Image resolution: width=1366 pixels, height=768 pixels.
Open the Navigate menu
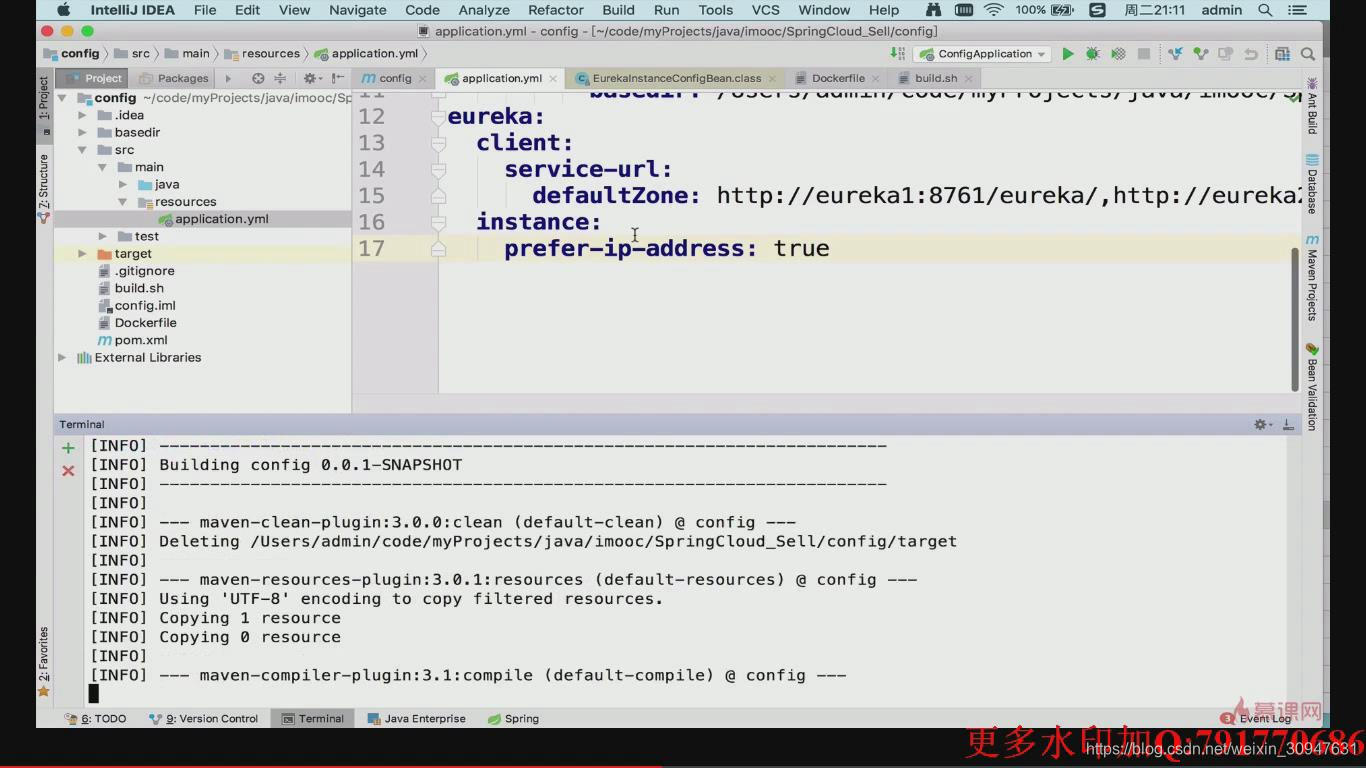(x=357, y=10)
